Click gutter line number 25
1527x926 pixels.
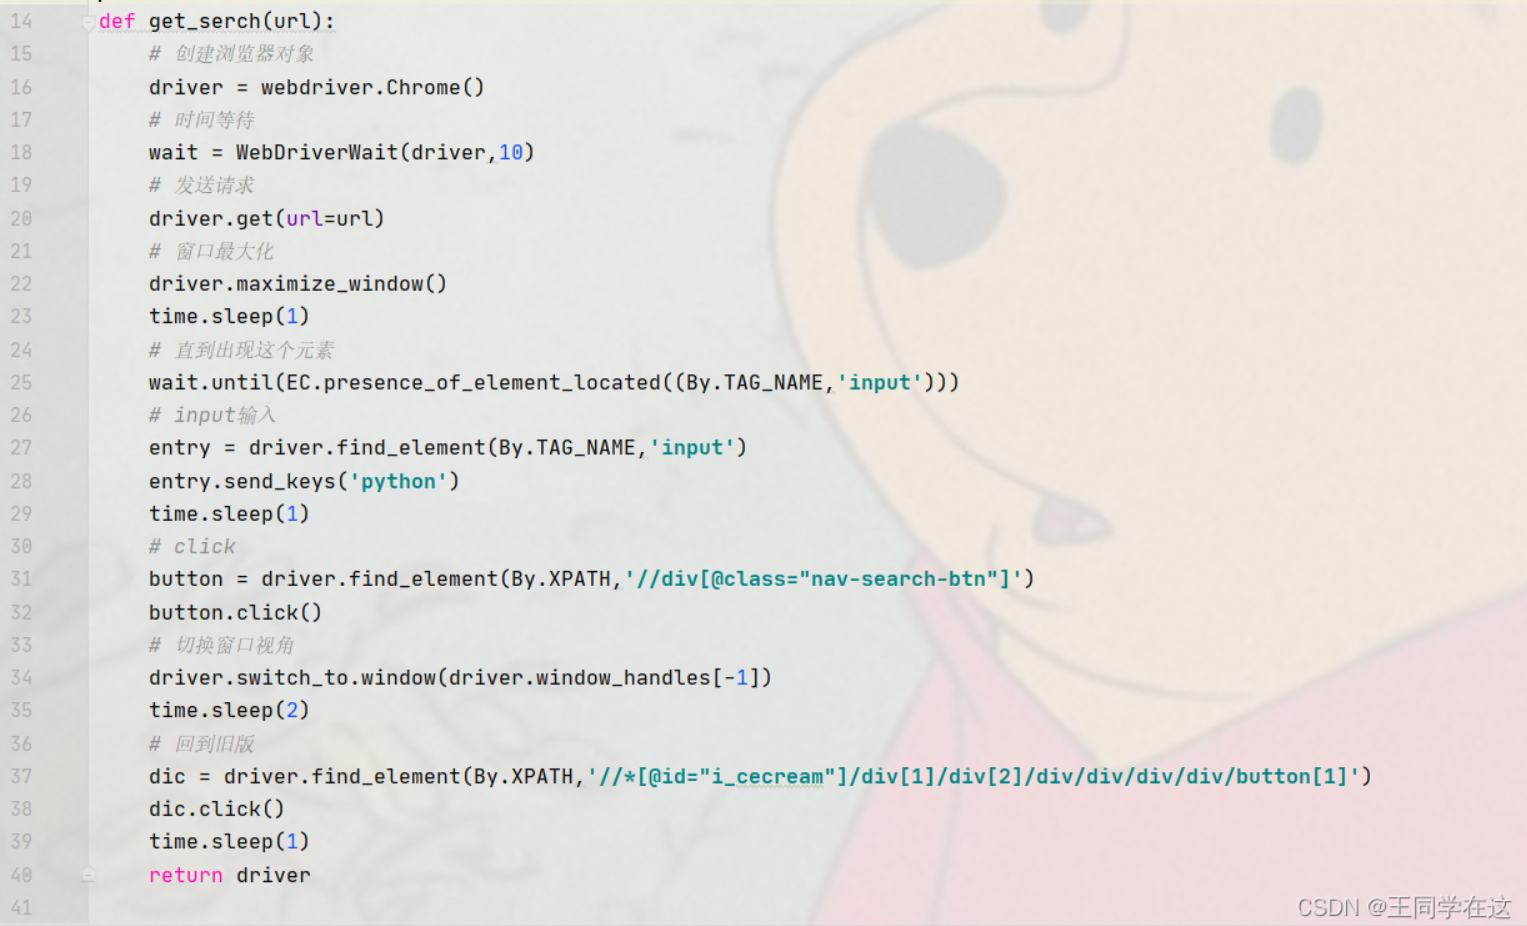tap(21, 382)
